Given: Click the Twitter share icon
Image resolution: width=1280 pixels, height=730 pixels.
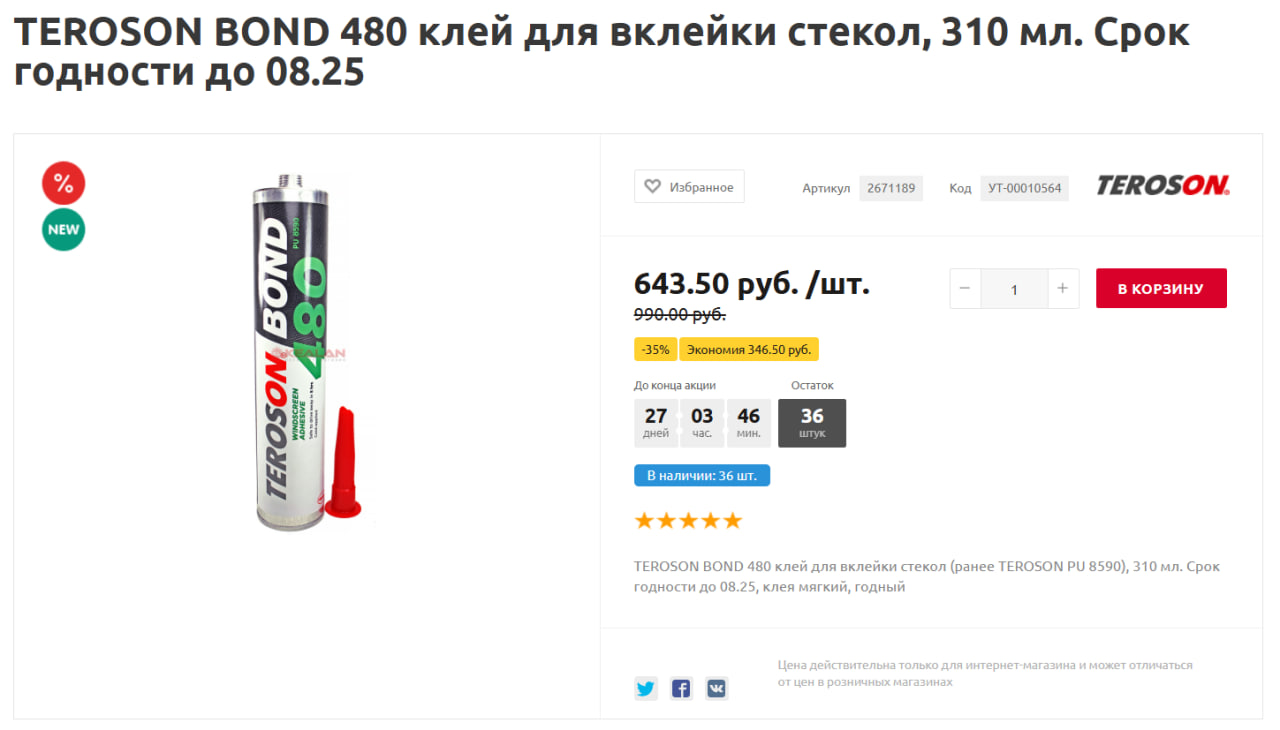Looking at the screenshot, I should coord(646,688).
